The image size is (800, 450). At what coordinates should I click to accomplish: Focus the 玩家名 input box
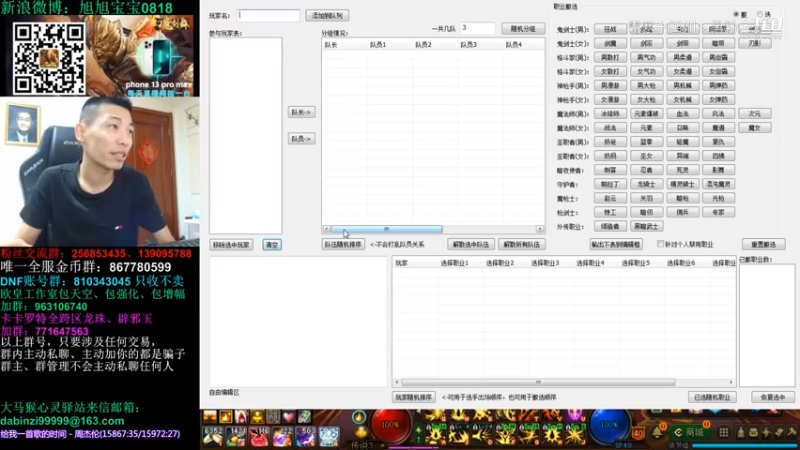[x=268, y=15]
